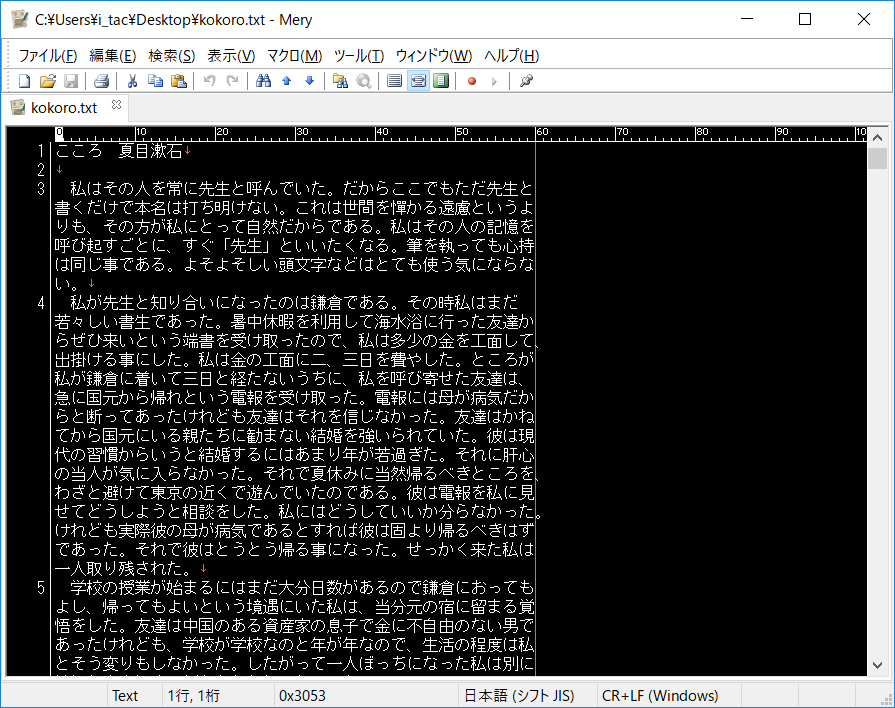The height and width of the screenshot is (708, 895).
Task: Select the no-wrap lines icon
Action: [394, 81]
